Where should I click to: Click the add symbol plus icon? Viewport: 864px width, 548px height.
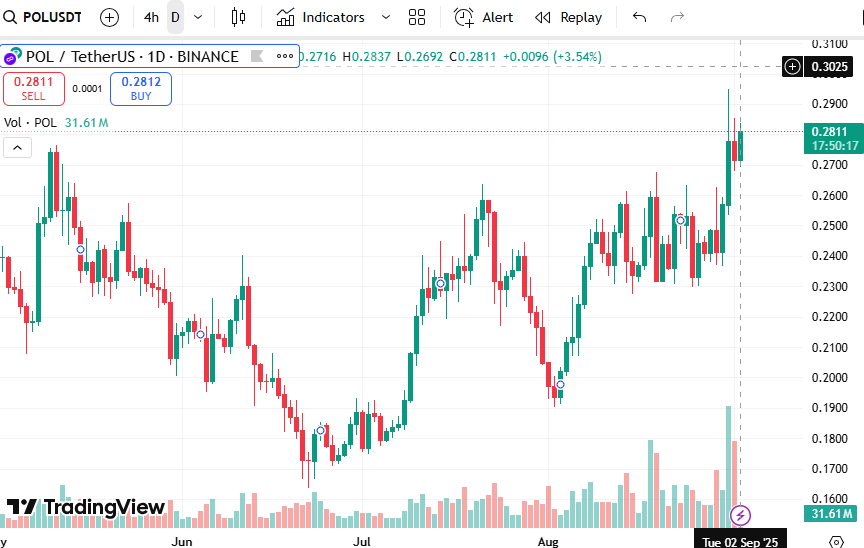[109, 17]
